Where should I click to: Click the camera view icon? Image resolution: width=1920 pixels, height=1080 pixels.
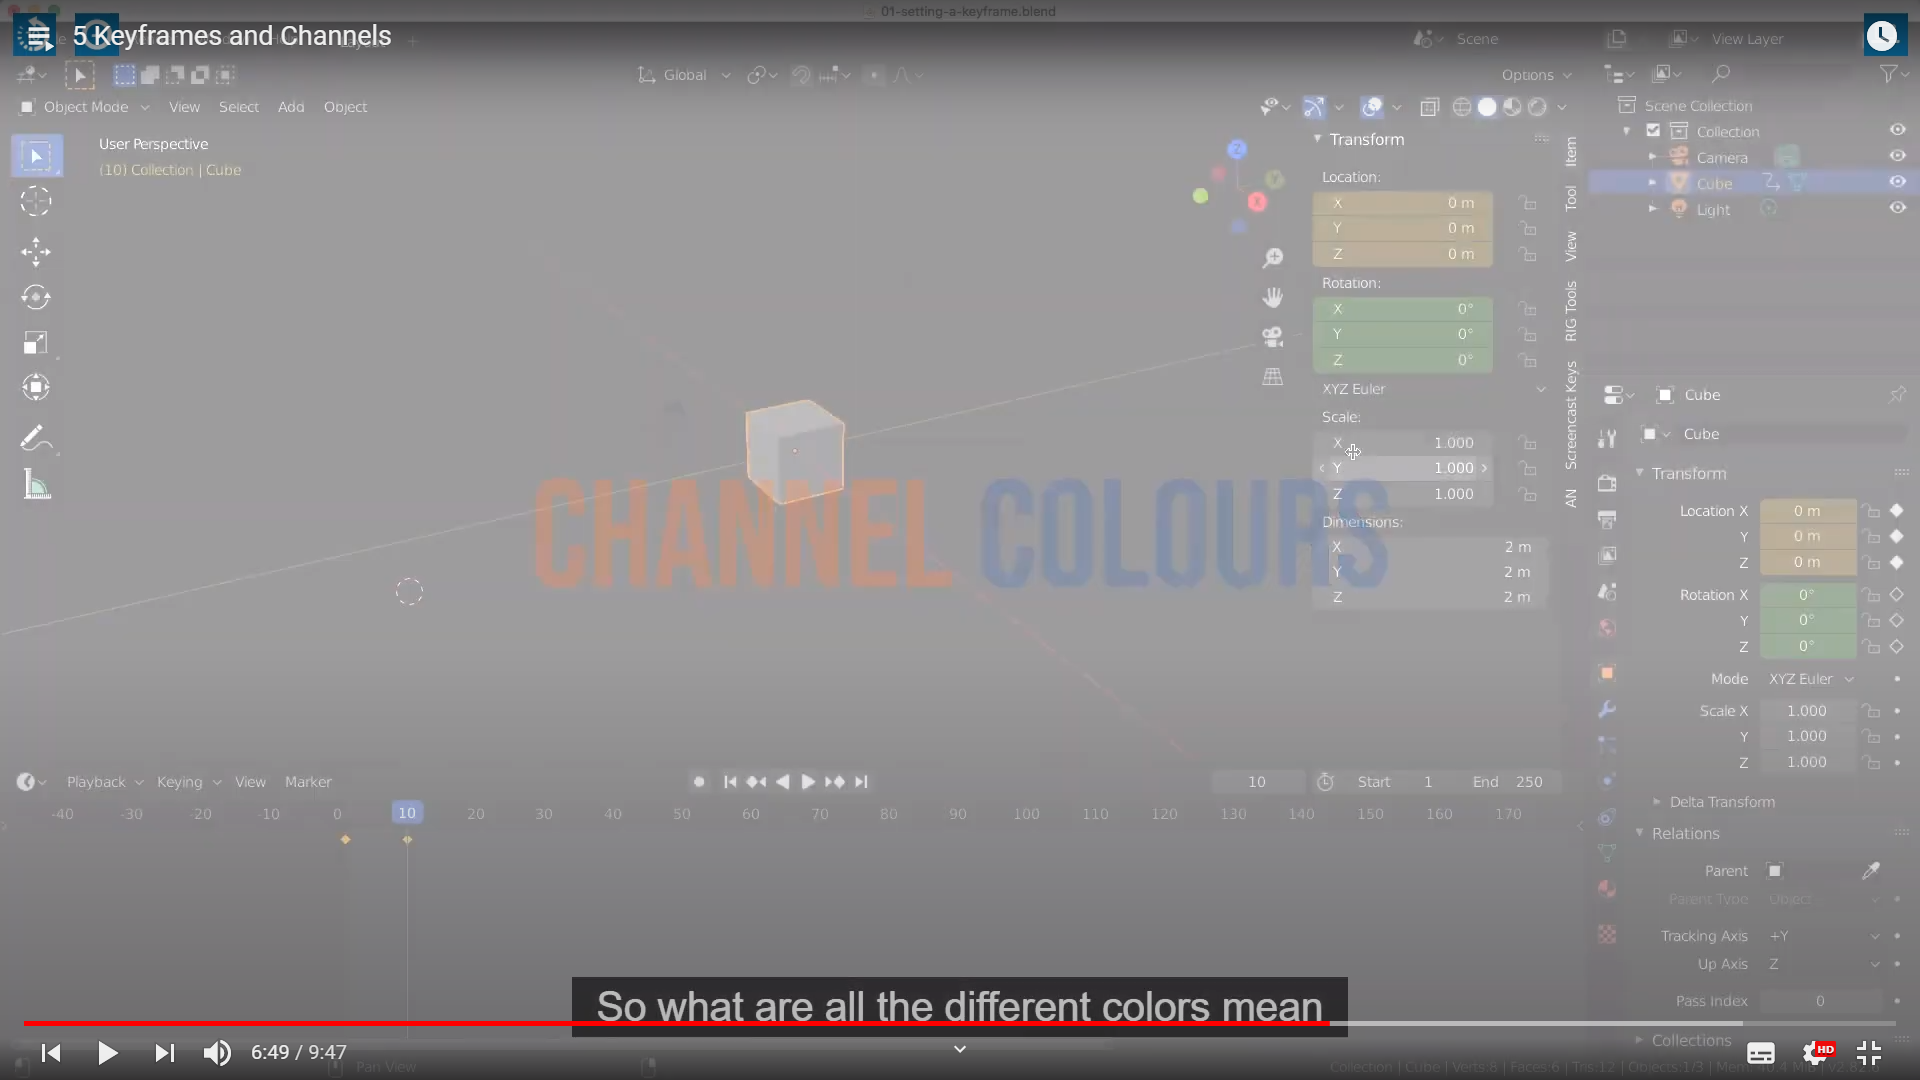pos(1272,337)
